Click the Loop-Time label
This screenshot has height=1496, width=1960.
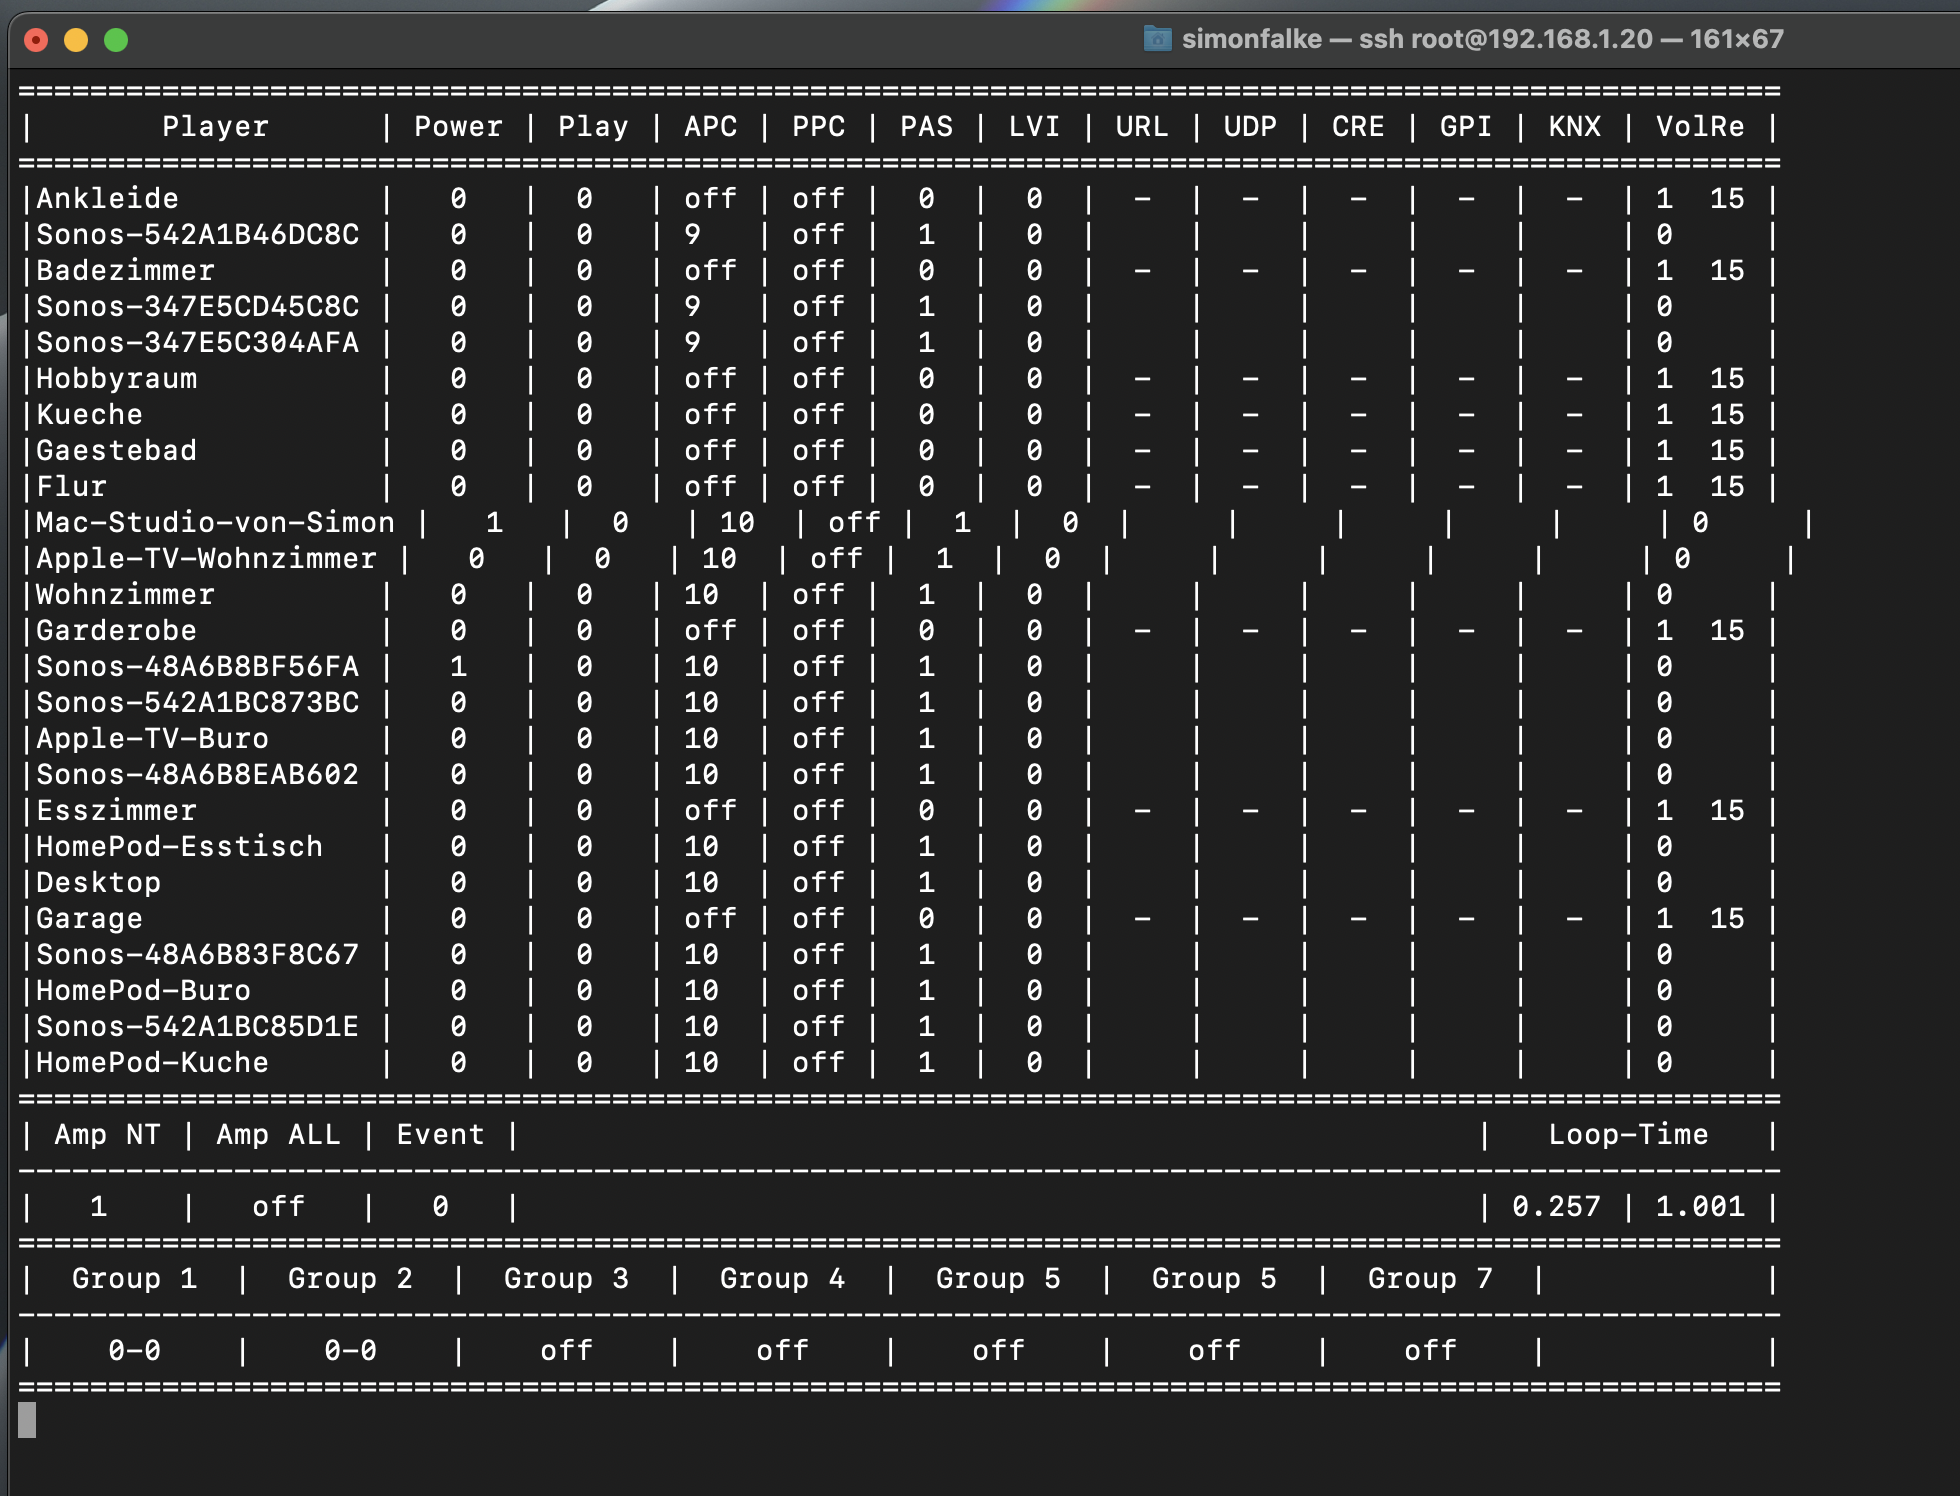pos(1627,1135)
